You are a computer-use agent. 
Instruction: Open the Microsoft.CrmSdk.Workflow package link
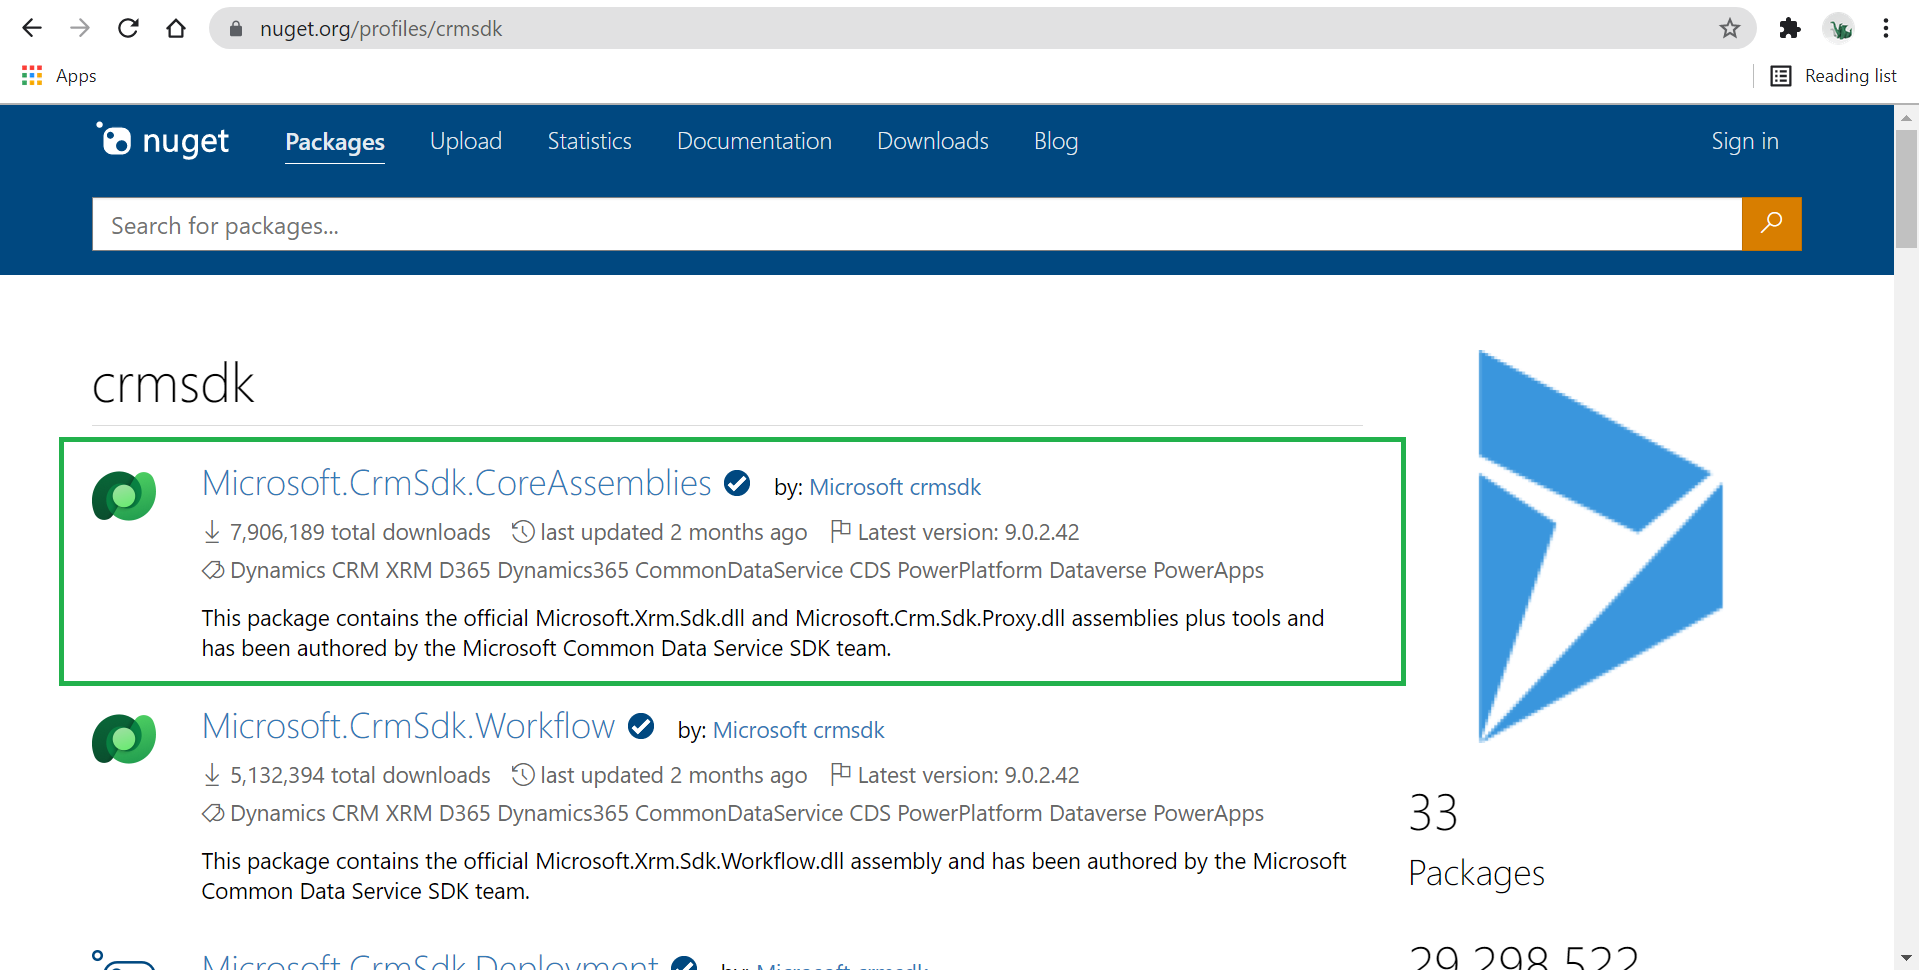408,726
